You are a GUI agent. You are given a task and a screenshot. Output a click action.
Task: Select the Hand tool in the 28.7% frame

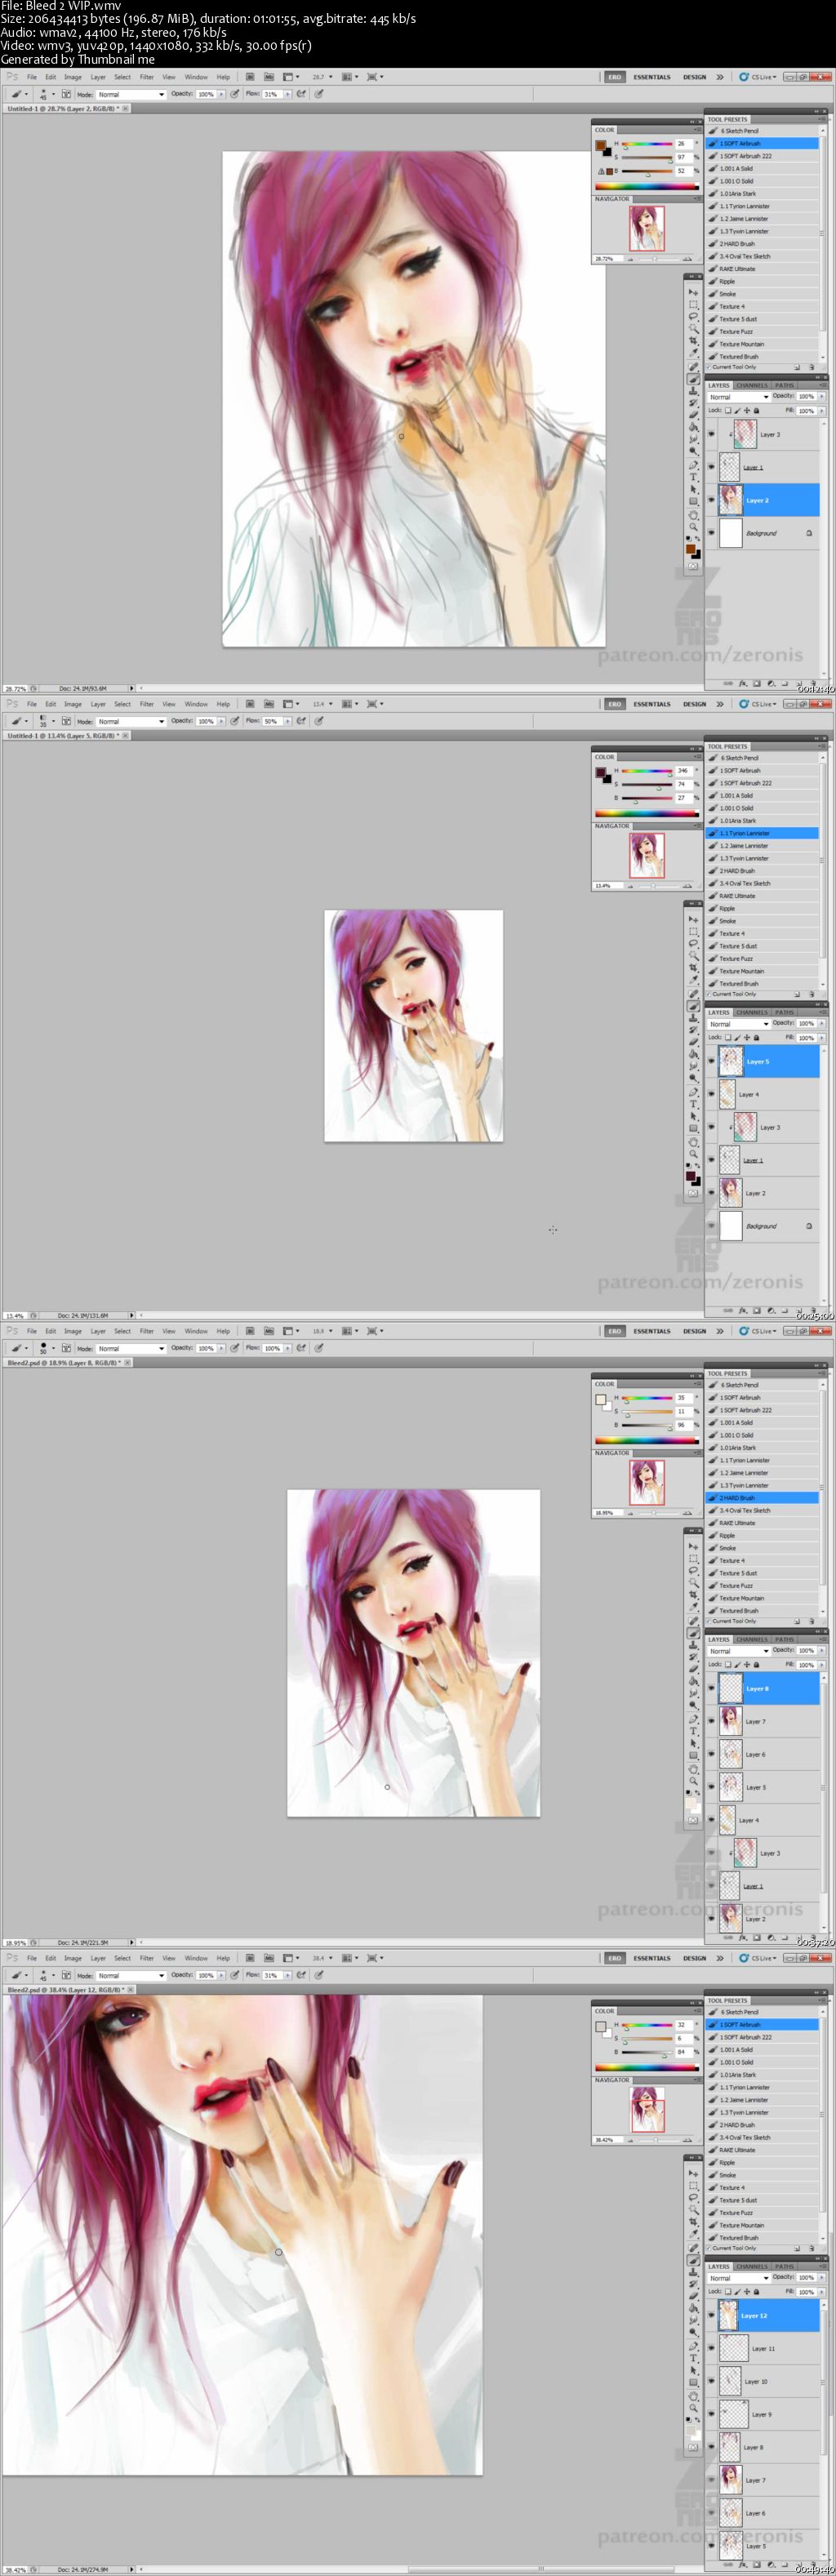click(693, 516)
